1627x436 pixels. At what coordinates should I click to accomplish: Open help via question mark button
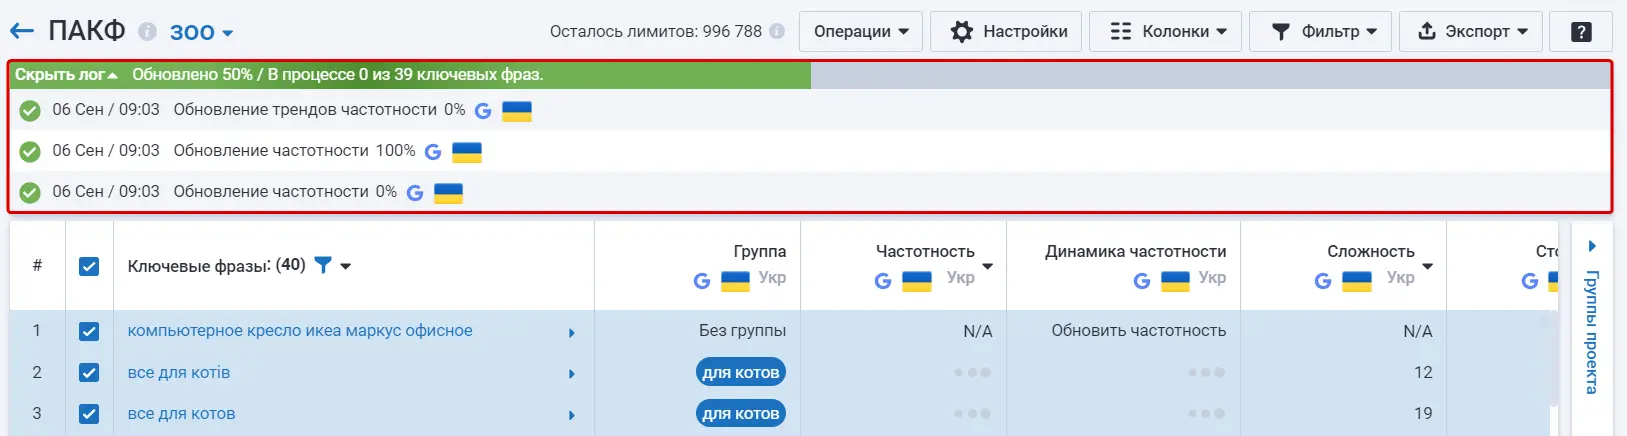1581,32
